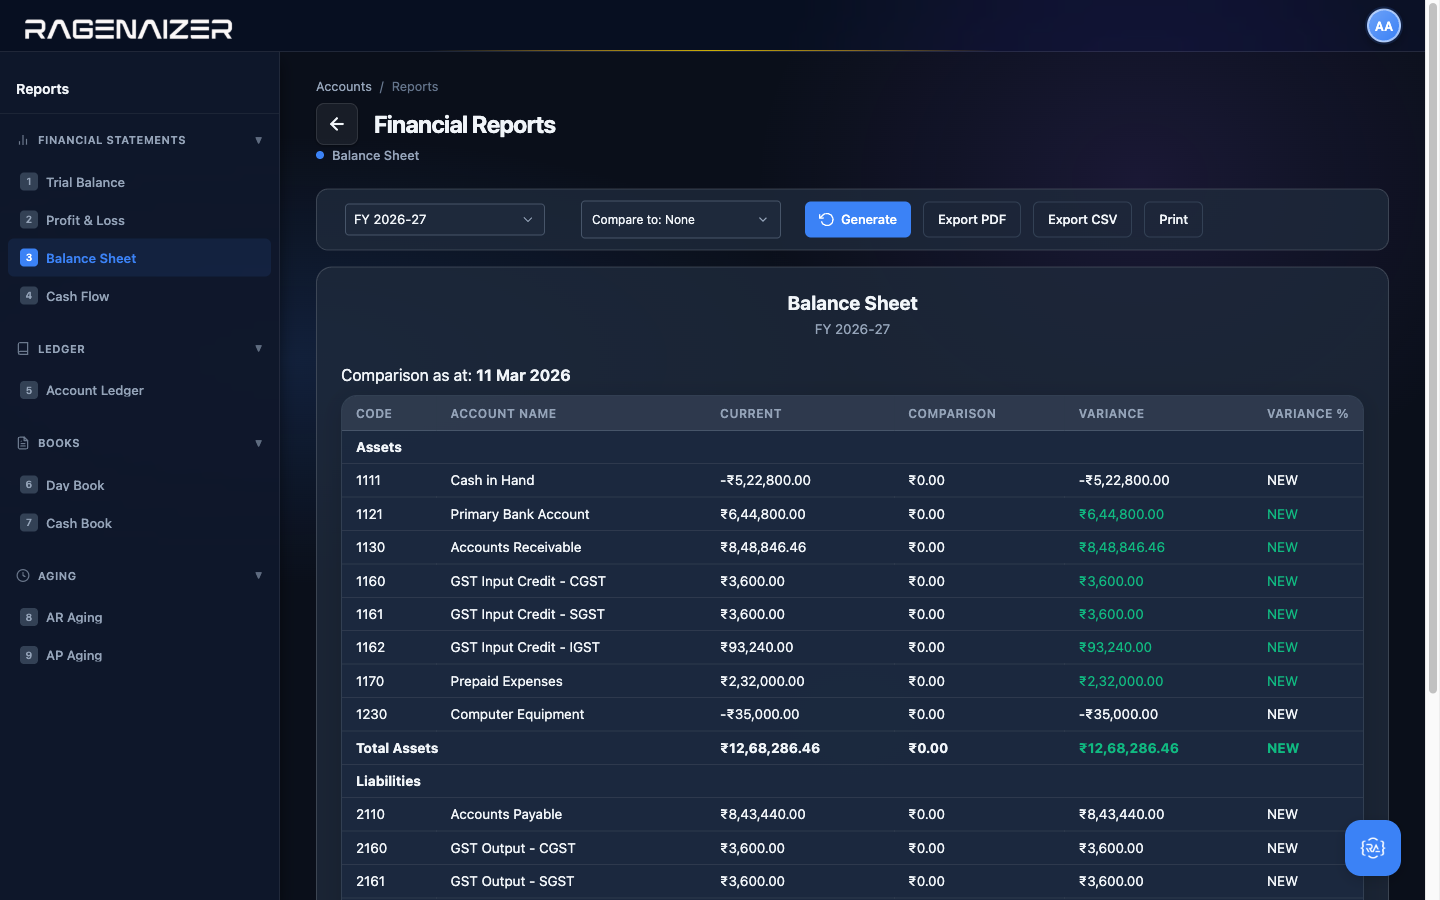Click the Total Assets row label
This screenshot has width=1440, height=900.
pyautogui.click(x=397, y=748)
